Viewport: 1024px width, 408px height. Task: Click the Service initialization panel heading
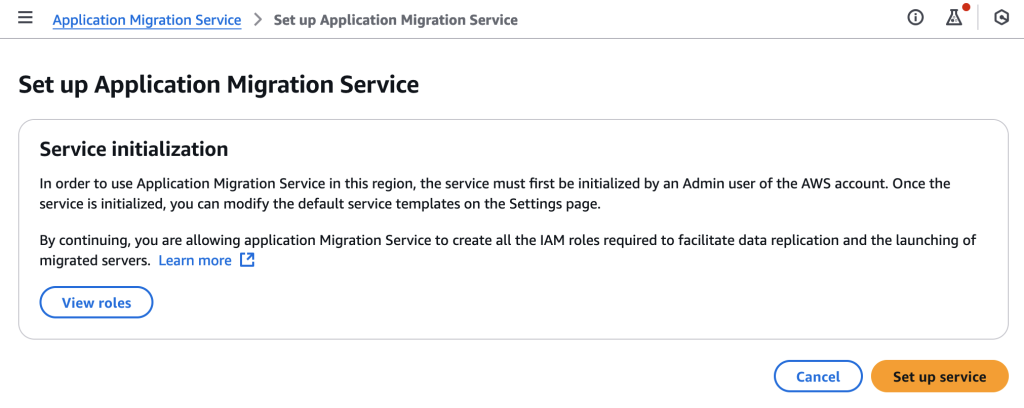point(134,149)
